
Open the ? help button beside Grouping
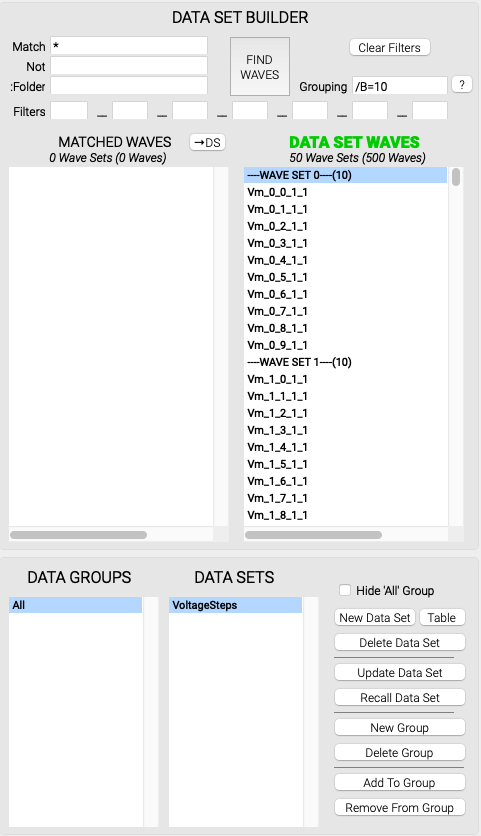click(x=462, y=84)
